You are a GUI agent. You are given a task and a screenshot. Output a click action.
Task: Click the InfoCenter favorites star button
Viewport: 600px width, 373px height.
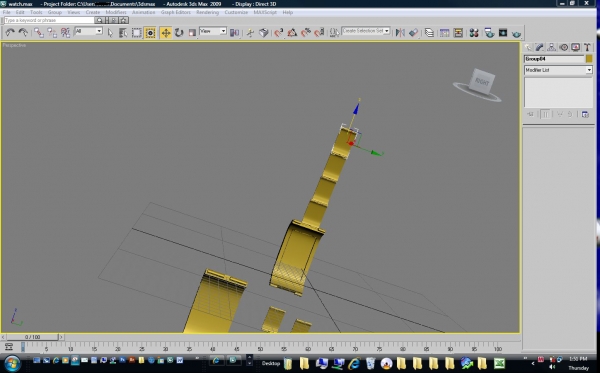click(x=124, y=20)
